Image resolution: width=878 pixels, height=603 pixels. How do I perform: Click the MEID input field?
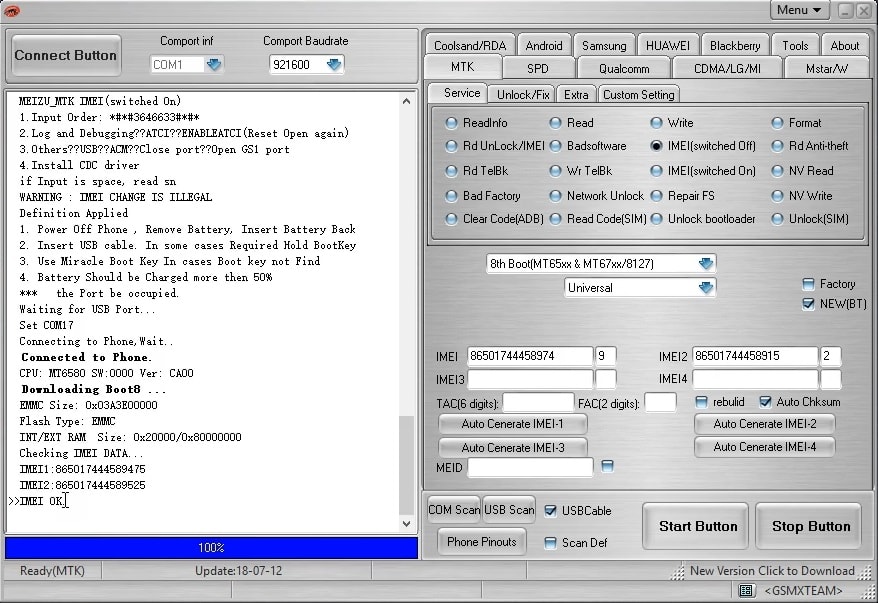point(530,467)
